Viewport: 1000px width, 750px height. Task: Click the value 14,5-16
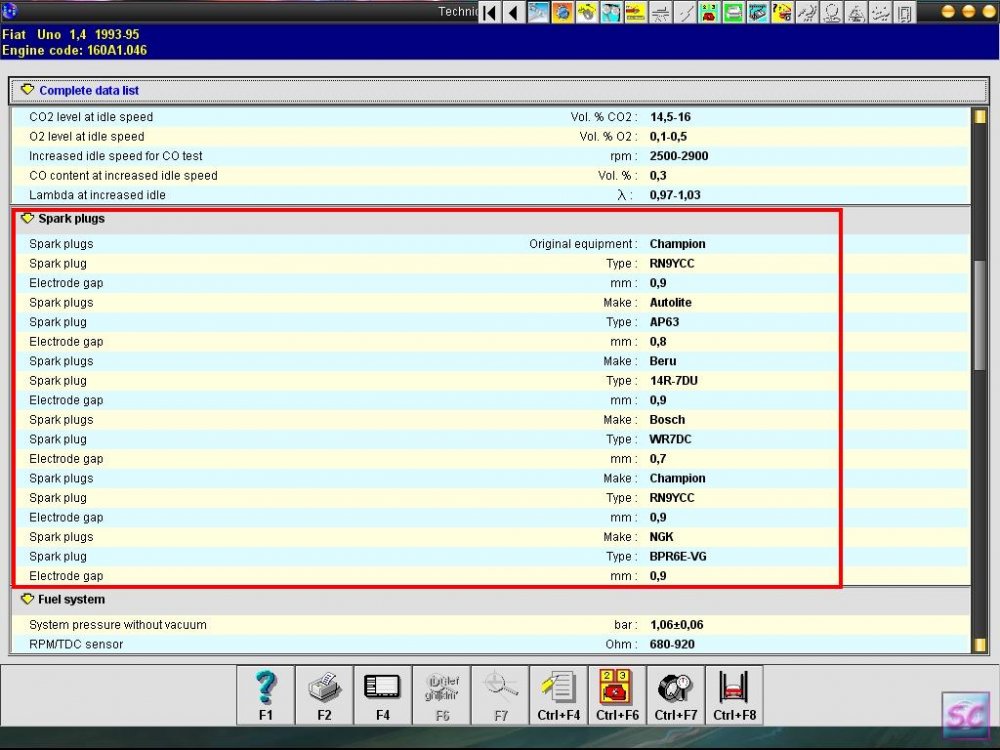tap(670, 117)
